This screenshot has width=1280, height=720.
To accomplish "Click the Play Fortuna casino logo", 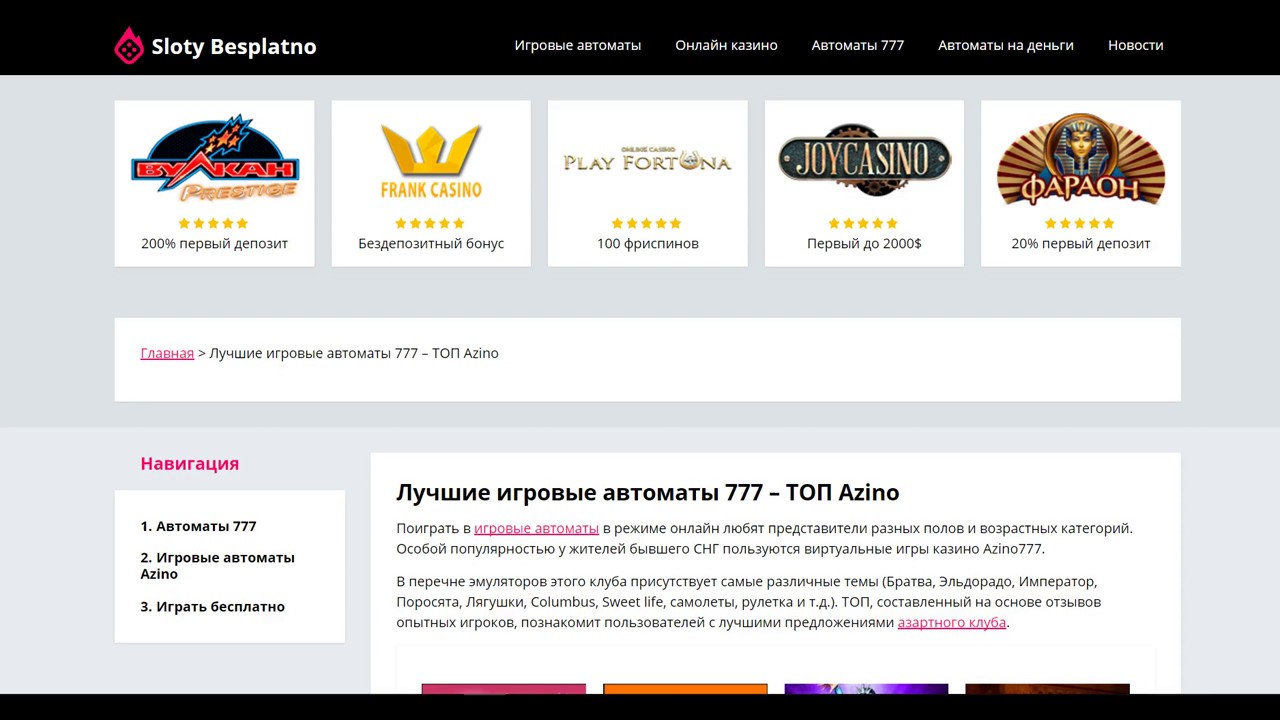I will click(x=648, y=160).
